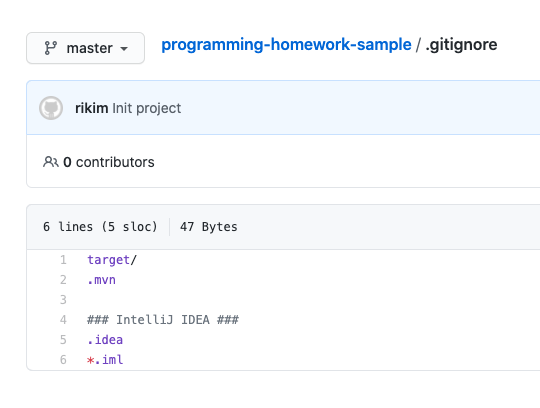Click the .gitignore file name in breadcrumb

point(461,45)
